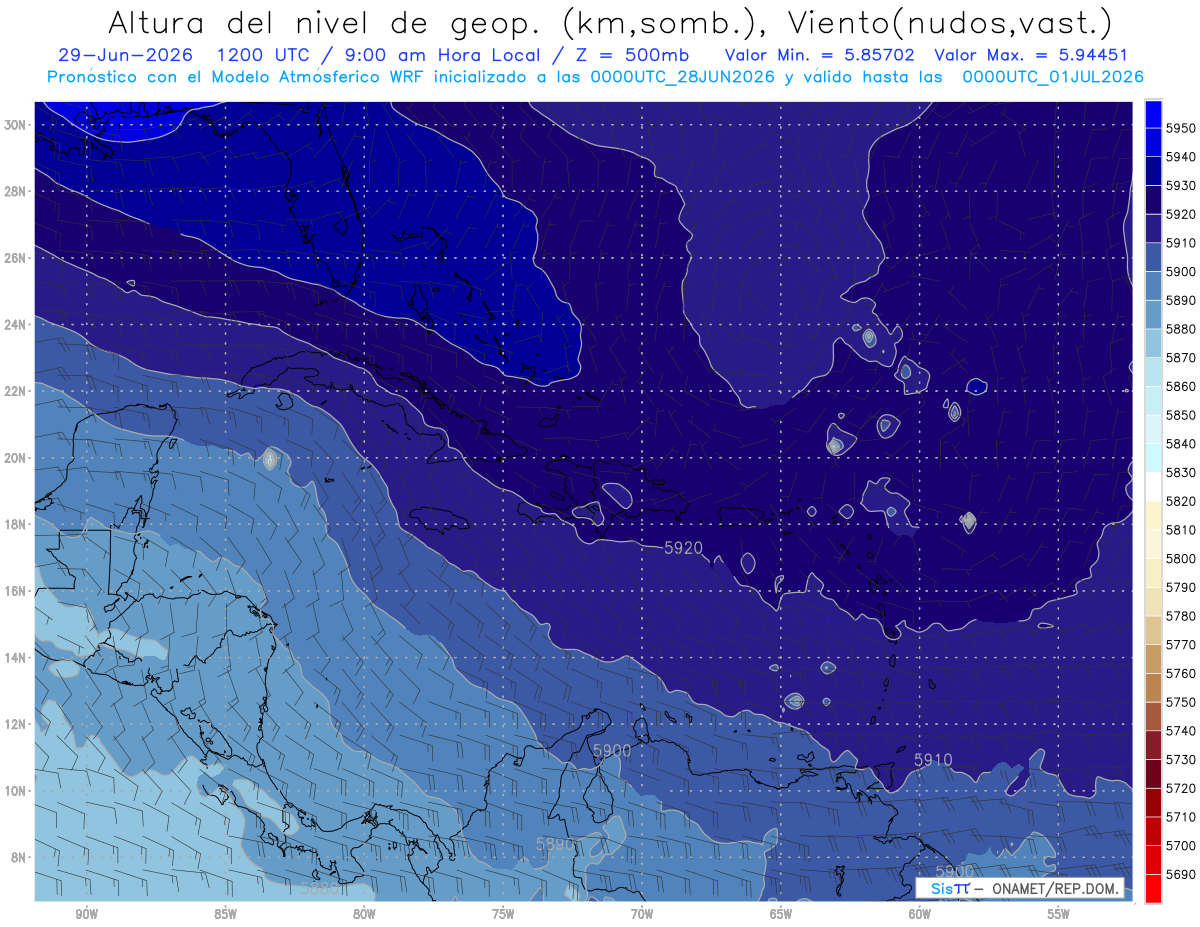Click the '5760' color bar label
The height and width of the screenshot is (927, 1200).
pyautogui.click(x=1180, y=673)
